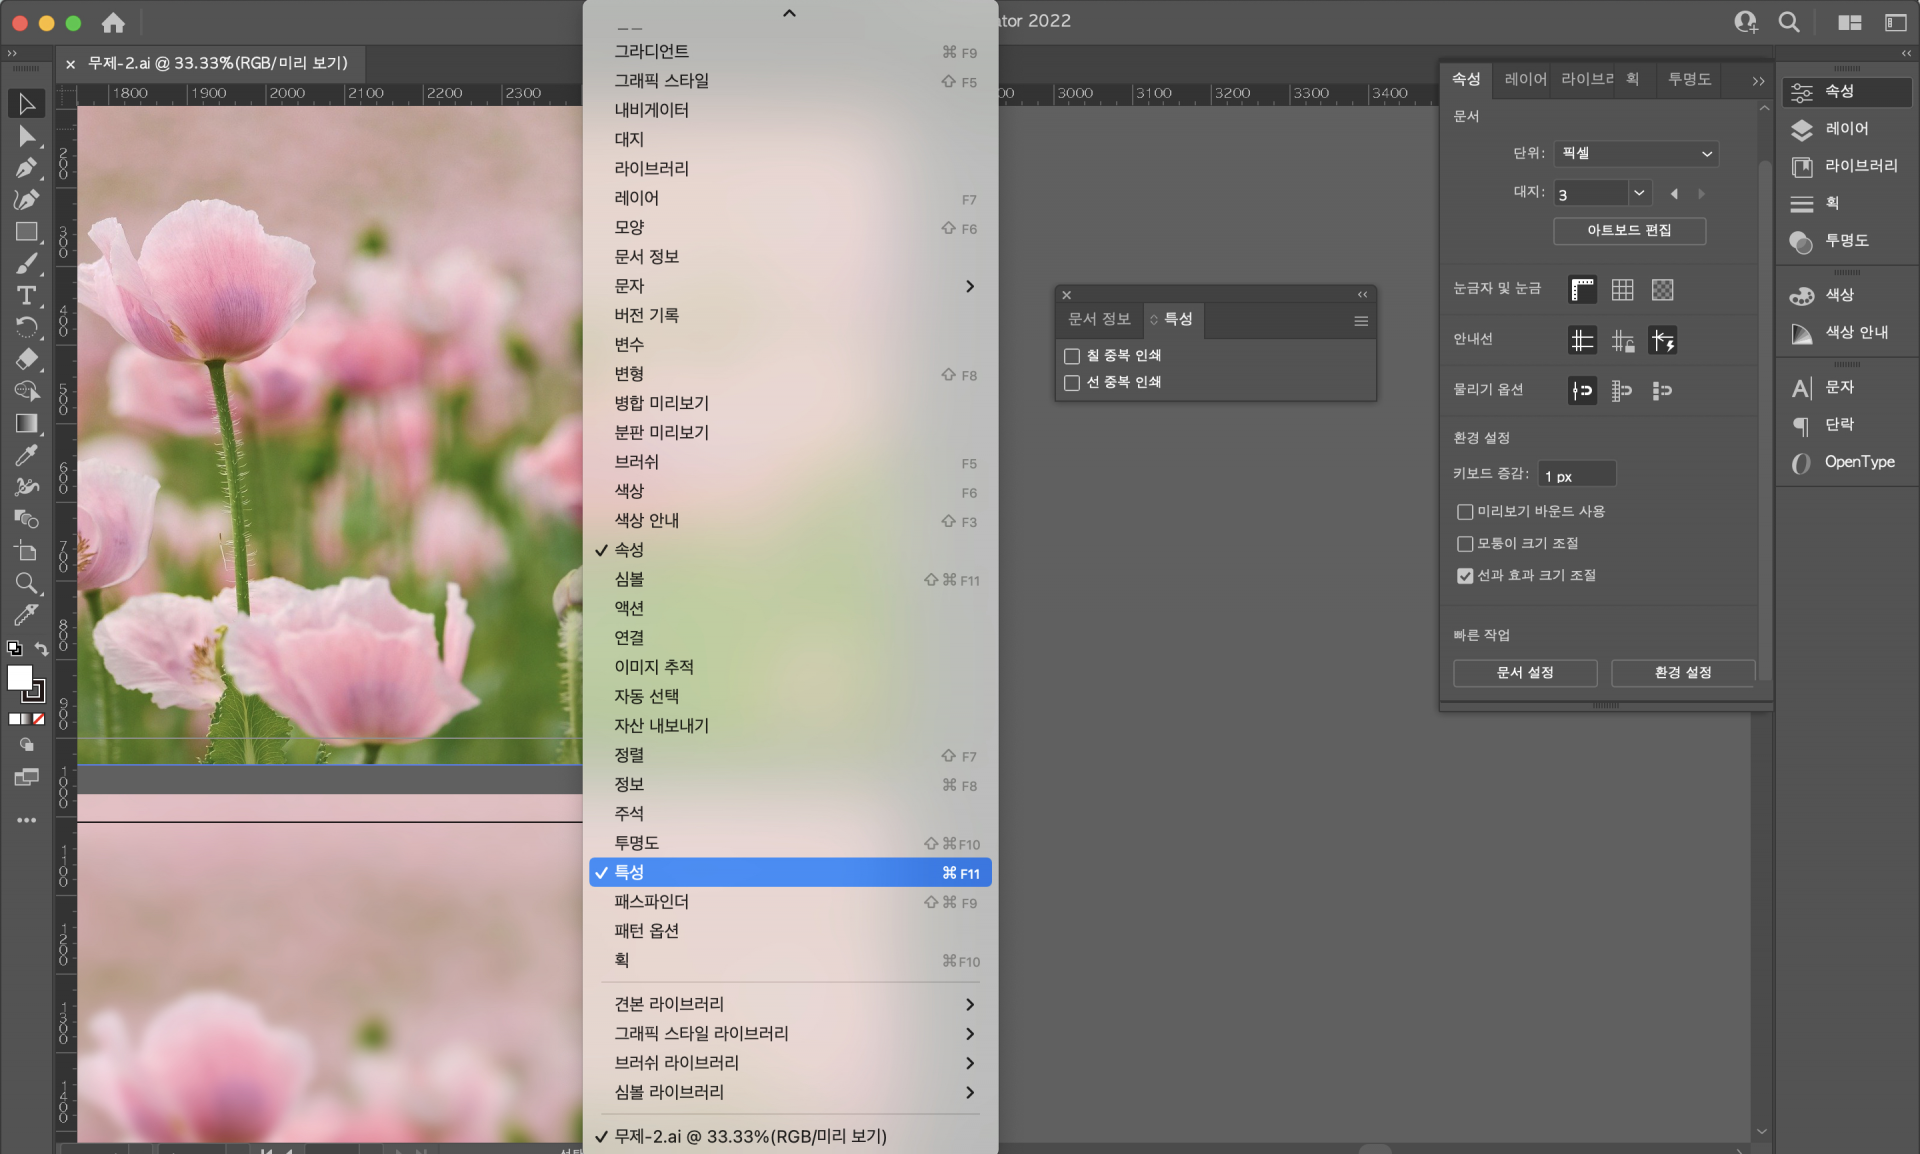Toggle the rulers icon in properties
The height and width of the screenshot is (1154, 1920).
click(1582, 290)
